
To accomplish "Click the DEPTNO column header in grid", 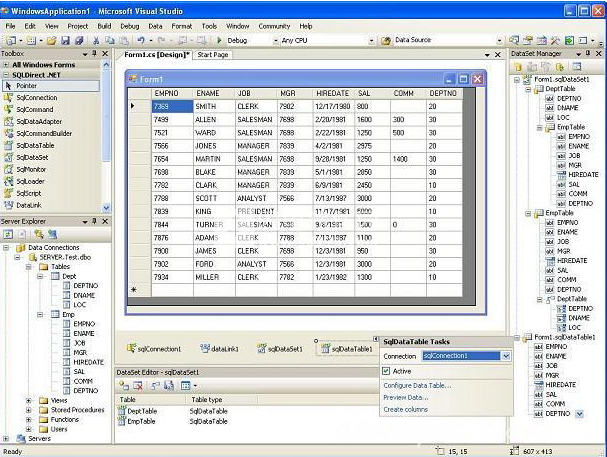I will tap(444, 93).
